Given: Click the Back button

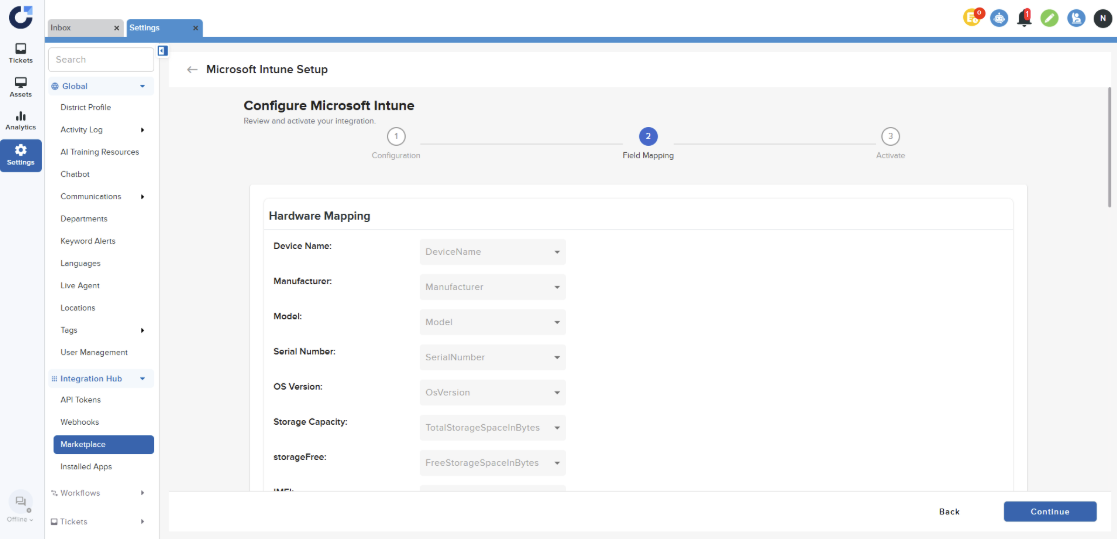Looking at the screenshot, I should [949, 511].
